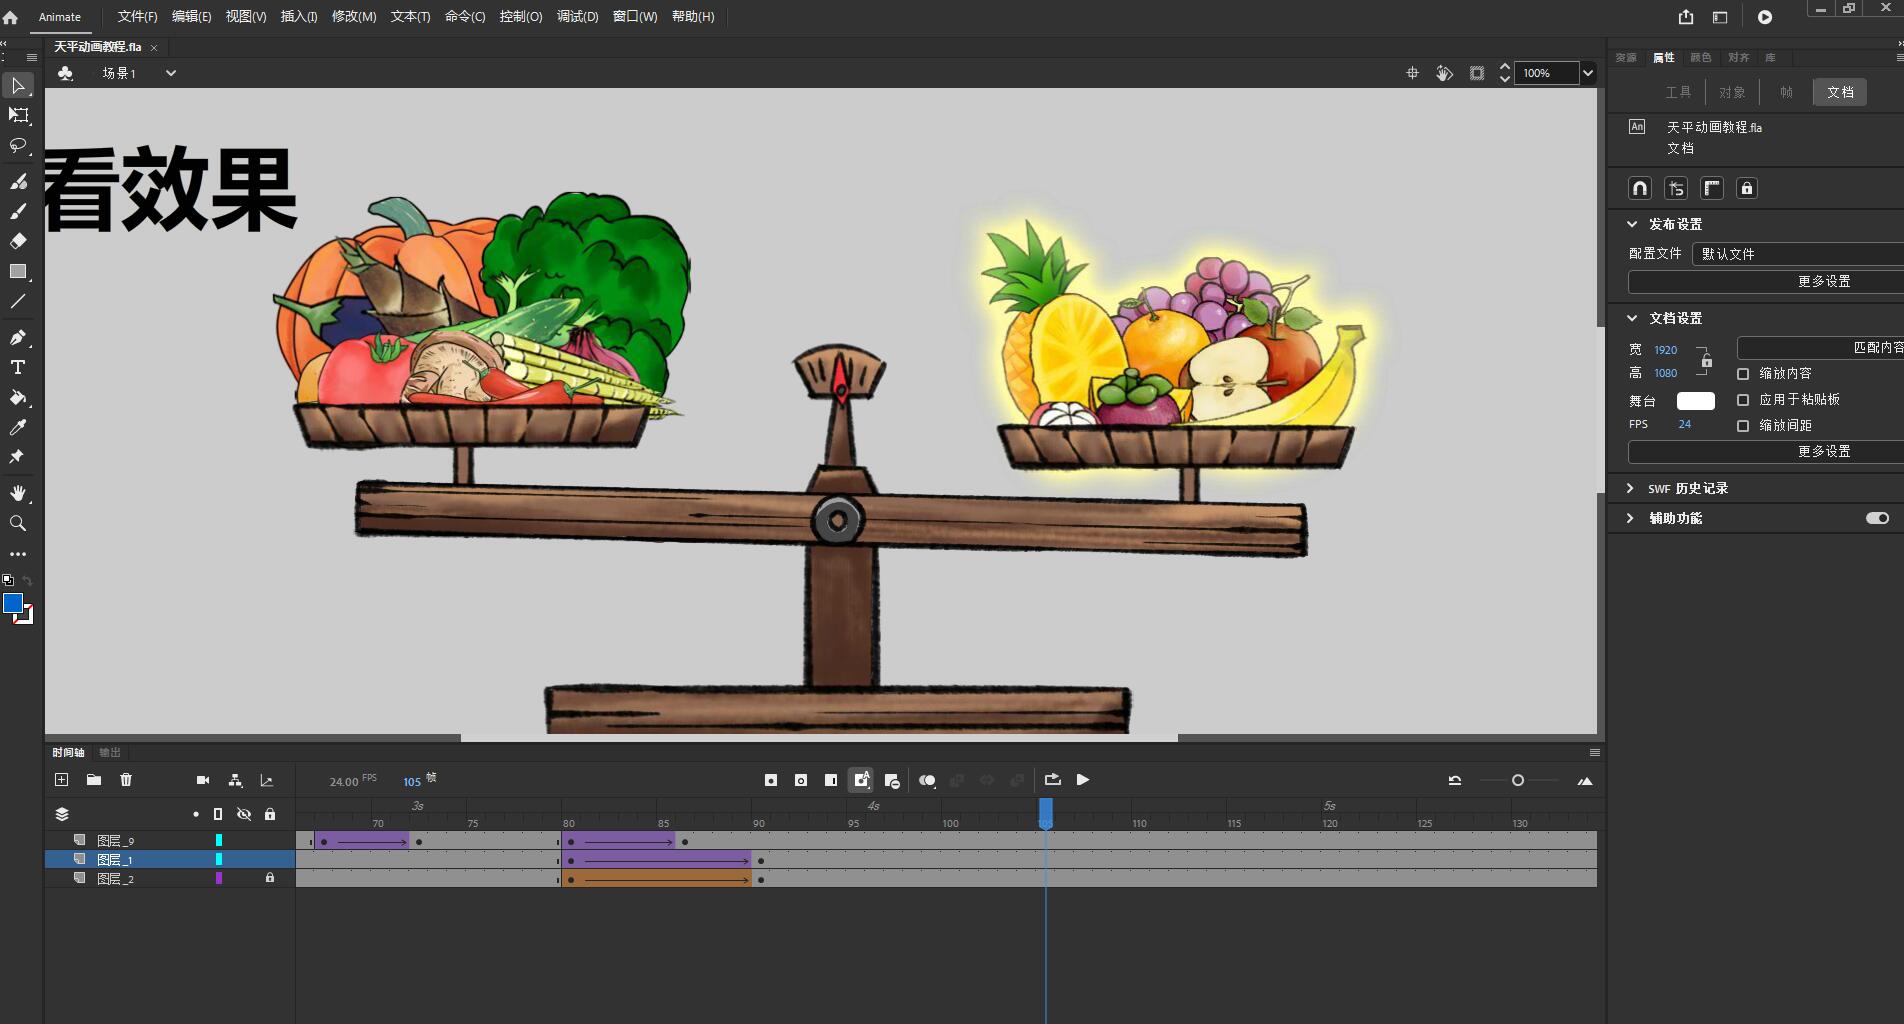1904x1024 pixels.
Task: Open the timeline panel options menu
Action: [1595, 752]
